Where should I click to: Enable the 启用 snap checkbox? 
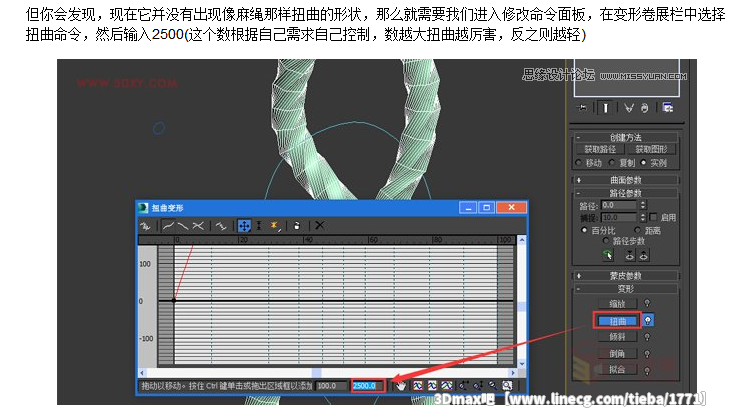653,217
